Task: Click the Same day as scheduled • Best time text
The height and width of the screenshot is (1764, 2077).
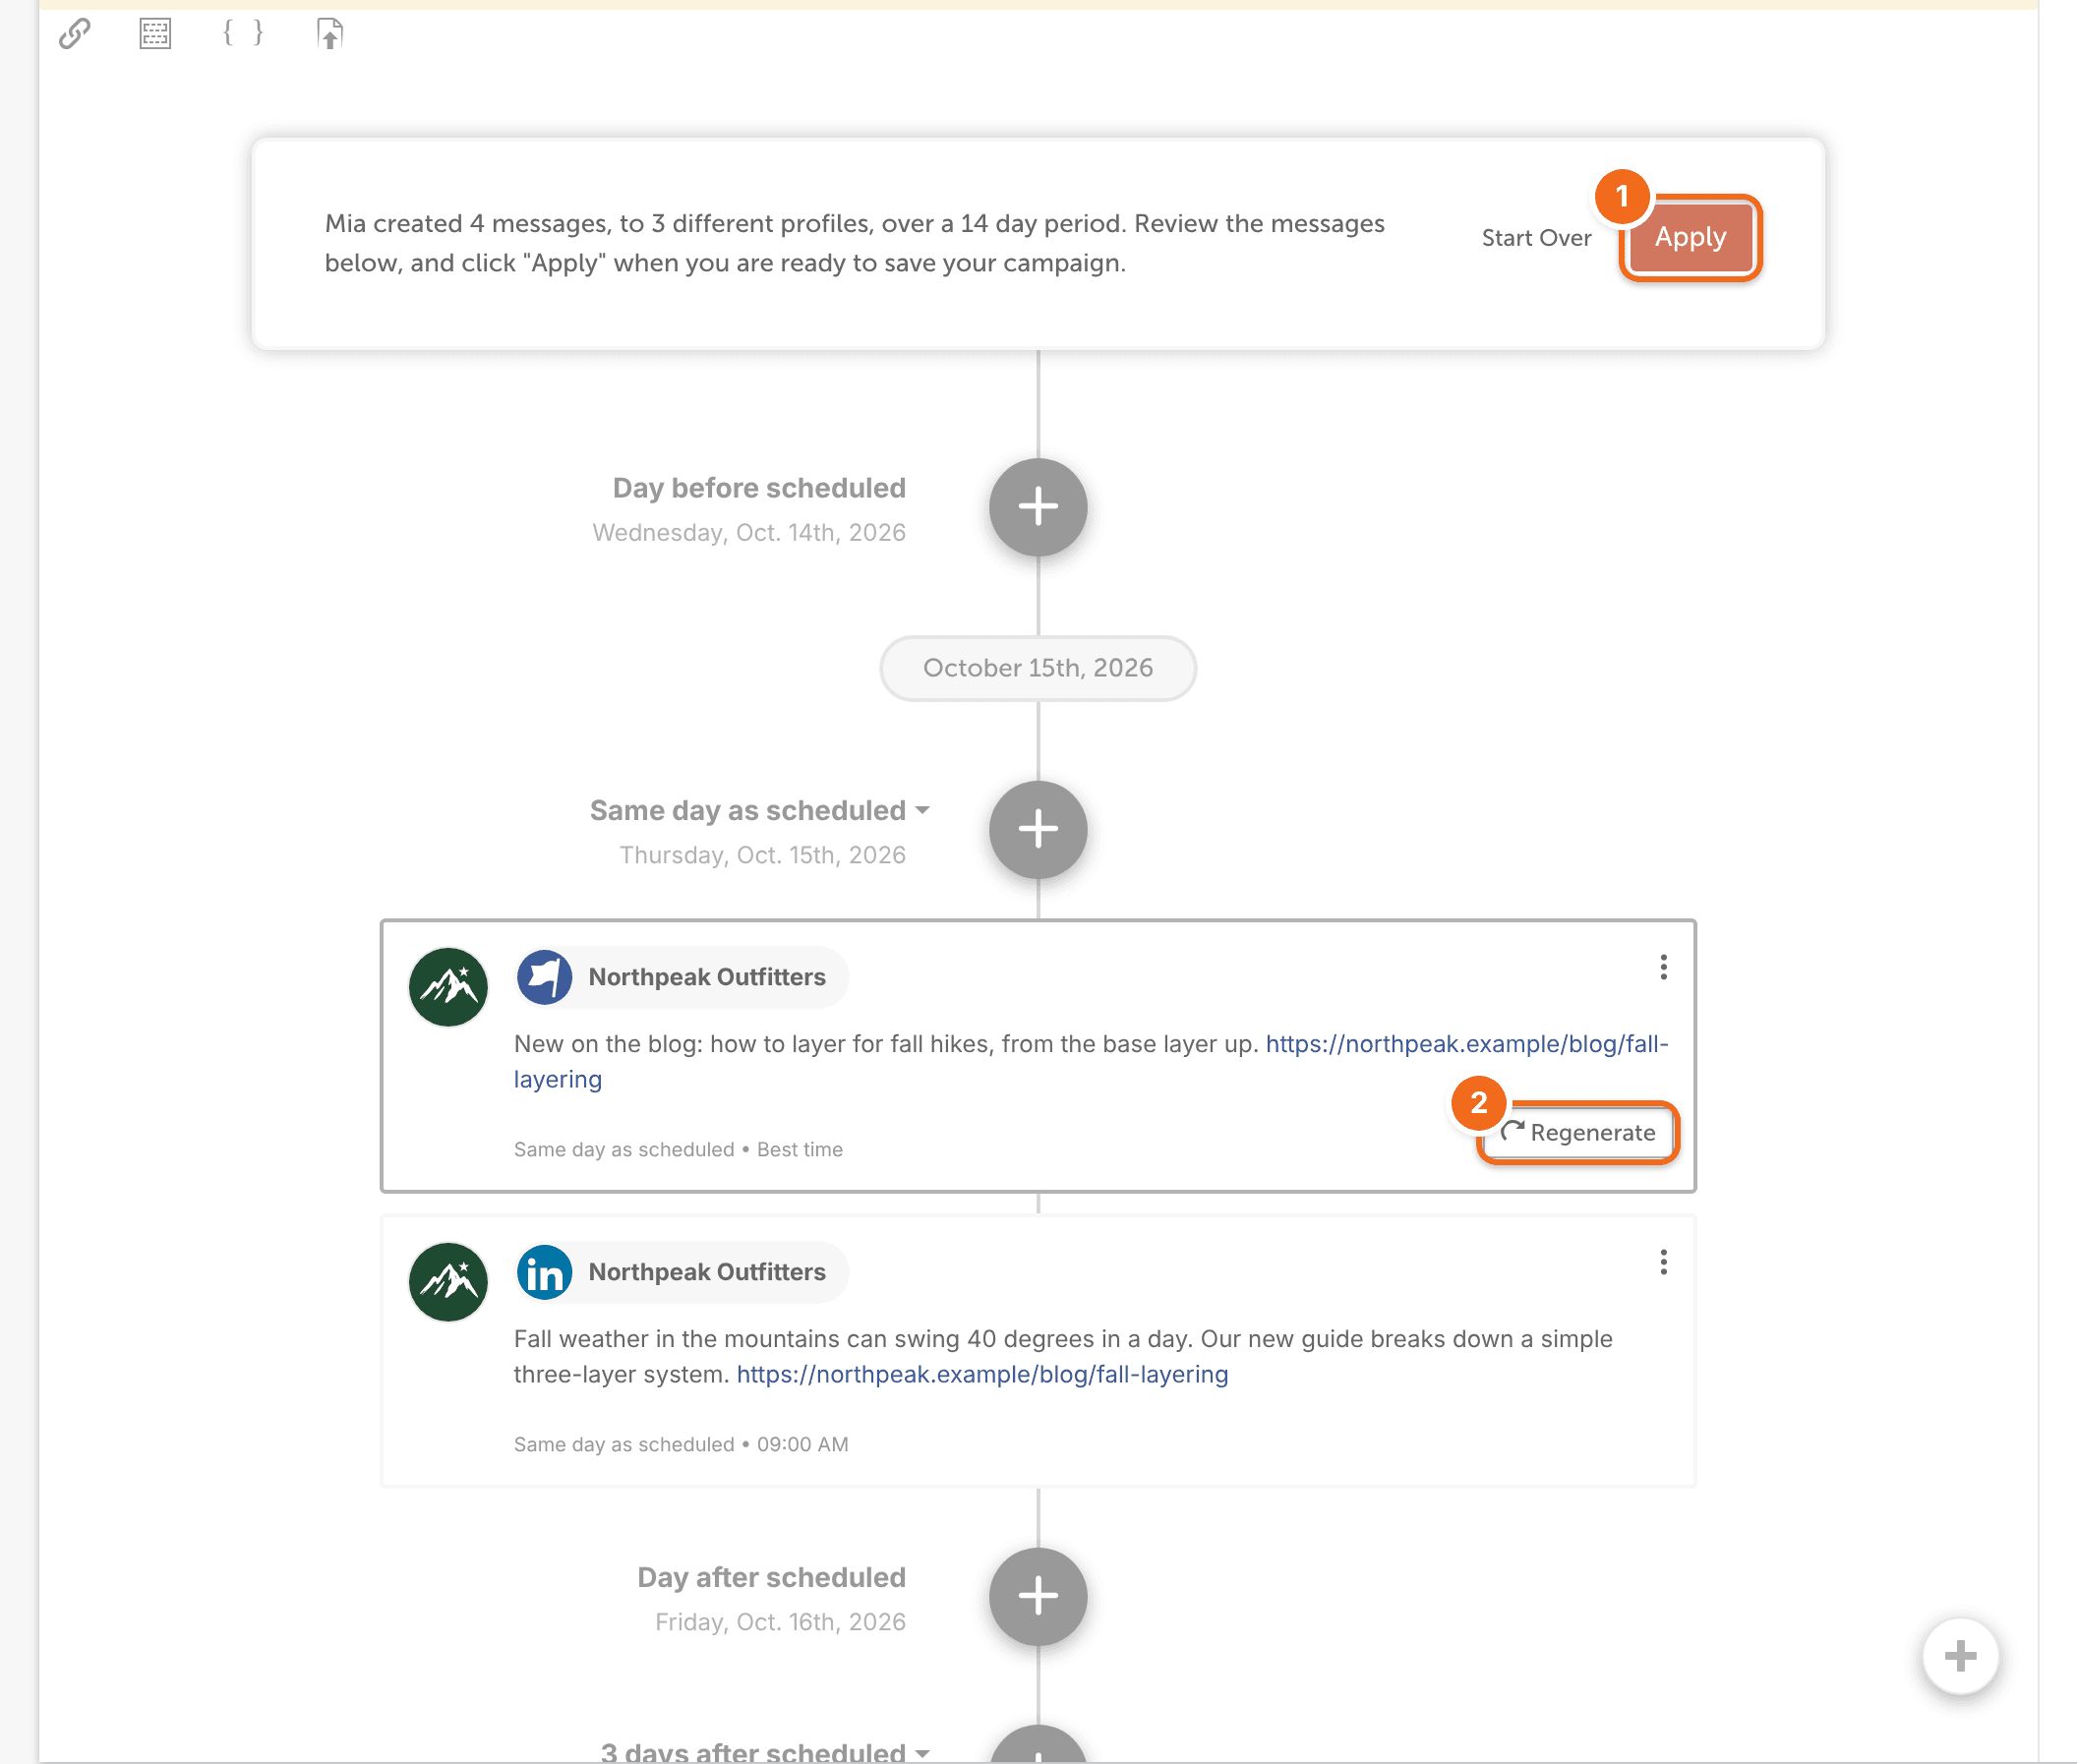Action: (x=678, y=1149)
